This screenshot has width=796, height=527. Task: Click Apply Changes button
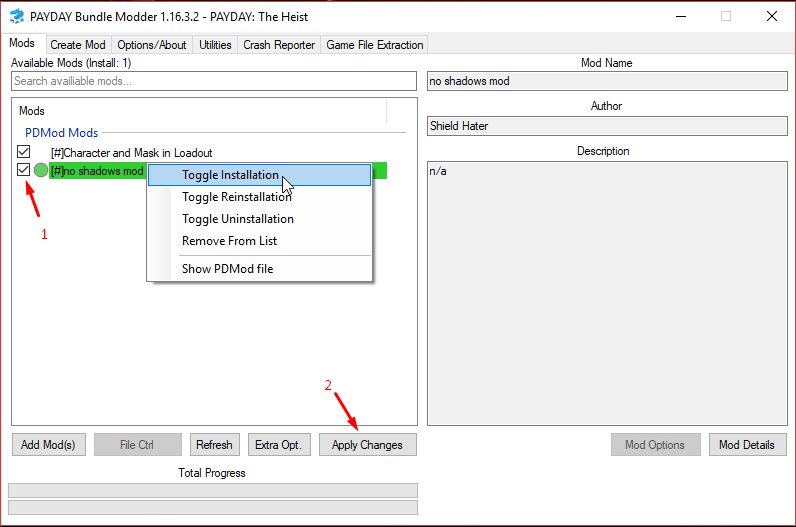[x=368, y=445]
